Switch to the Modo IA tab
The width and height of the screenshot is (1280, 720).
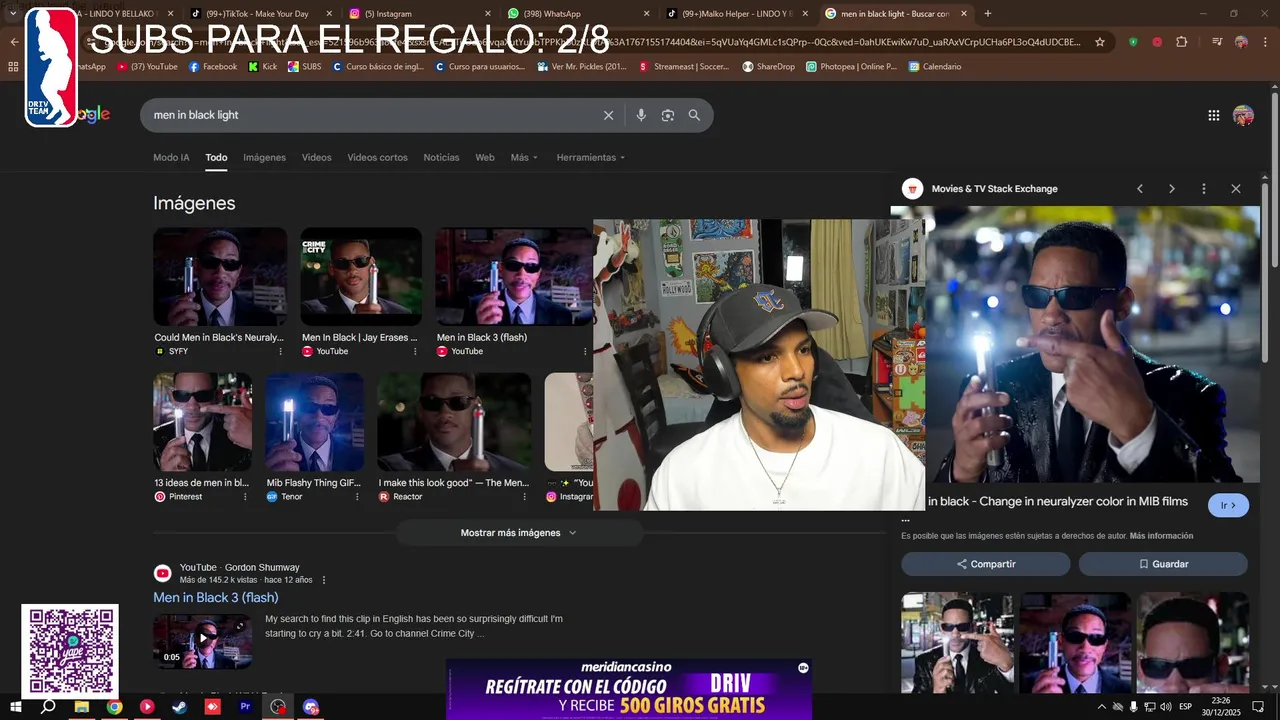click(x=171, y=158)
